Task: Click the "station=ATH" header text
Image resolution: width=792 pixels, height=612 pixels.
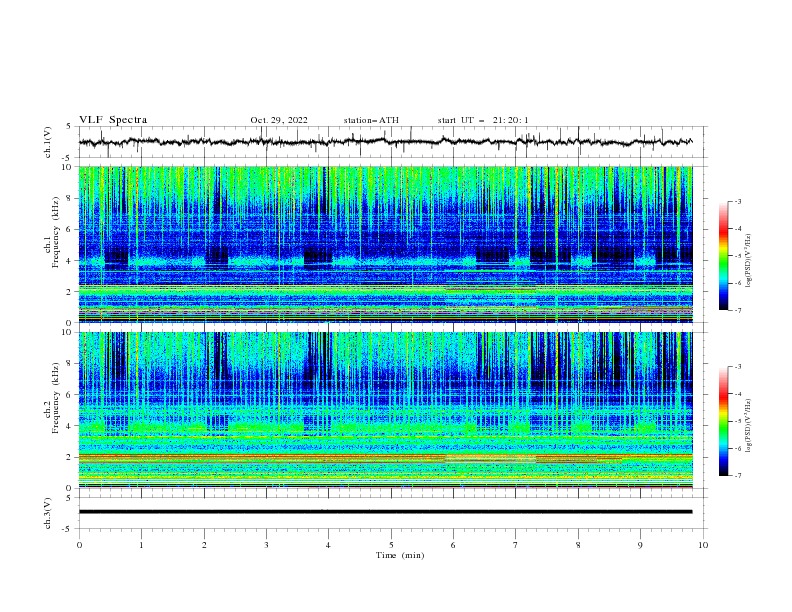Action: pos(371,120)
